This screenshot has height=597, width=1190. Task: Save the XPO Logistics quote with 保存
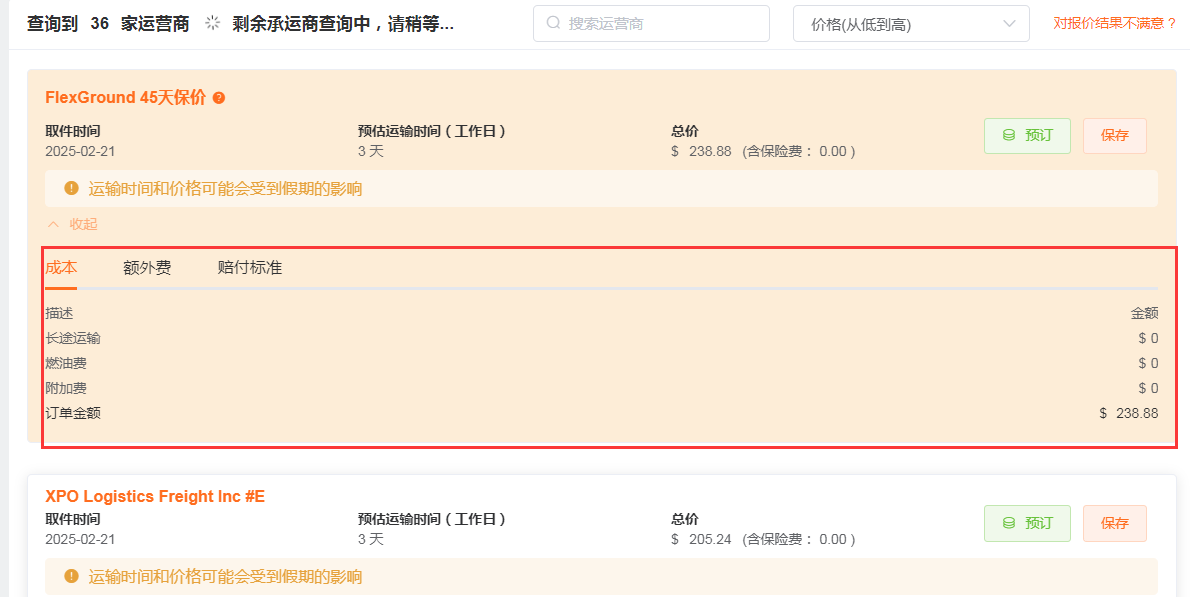[1114, 523]
